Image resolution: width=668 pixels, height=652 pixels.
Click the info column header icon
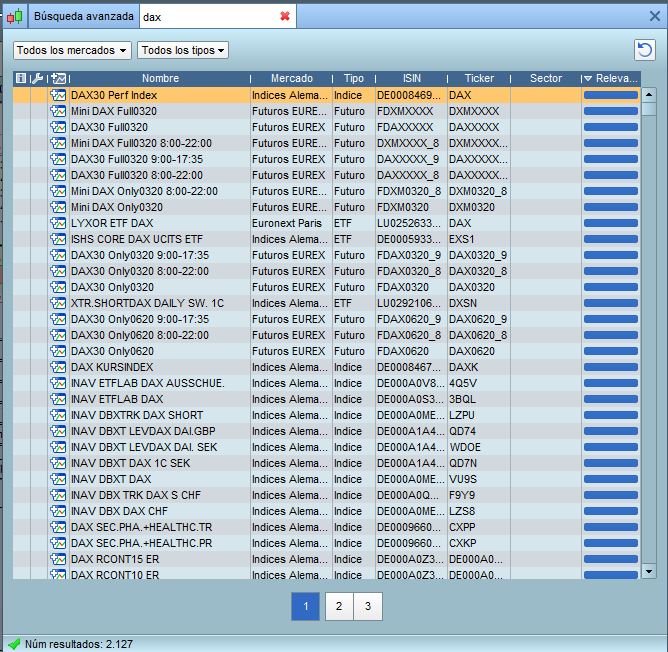pos(21,78)
